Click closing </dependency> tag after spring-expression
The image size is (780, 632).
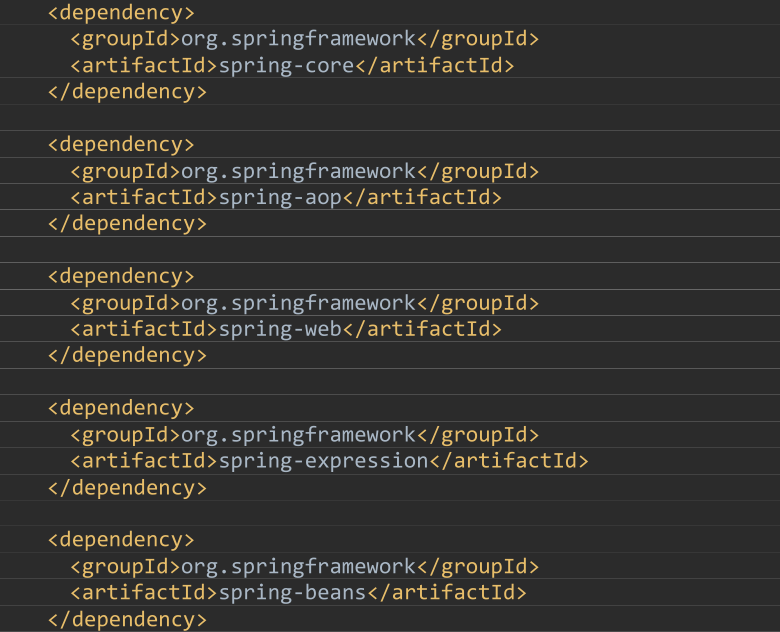[x=127, y=488]
